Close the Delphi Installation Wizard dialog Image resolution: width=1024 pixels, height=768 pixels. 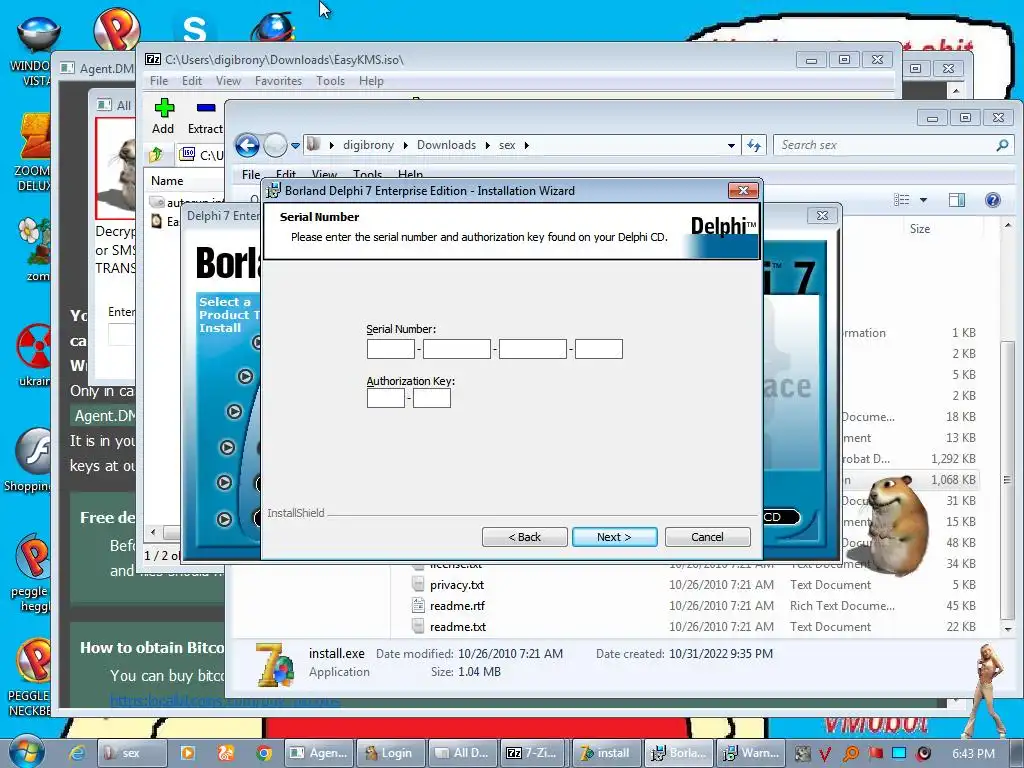743,190
